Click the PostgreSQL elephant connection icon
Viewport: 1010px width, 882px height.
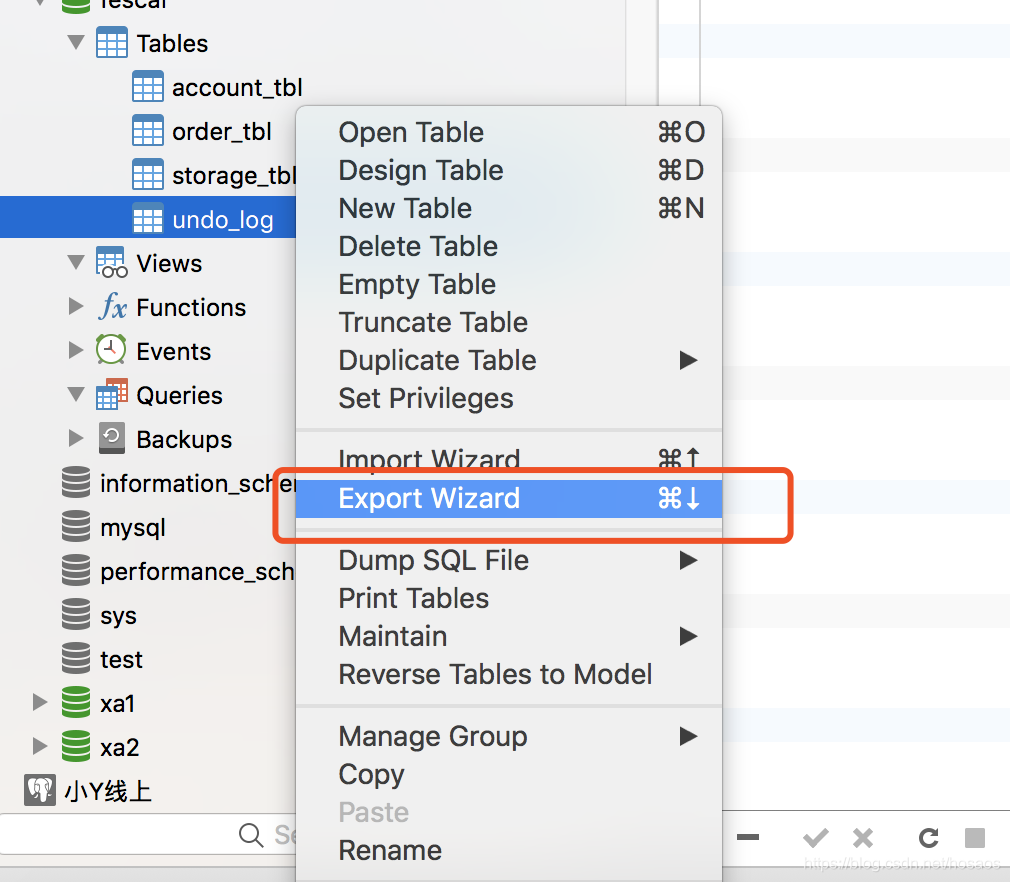point(40,791)
